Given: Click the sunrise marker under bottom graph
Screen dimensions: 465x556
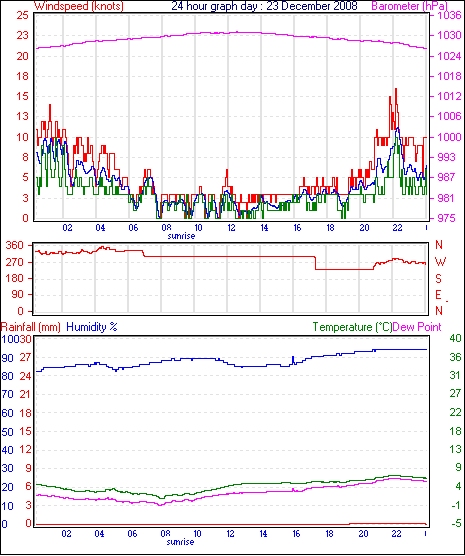Looking at the screenshot, I should [x=180, y=542].
